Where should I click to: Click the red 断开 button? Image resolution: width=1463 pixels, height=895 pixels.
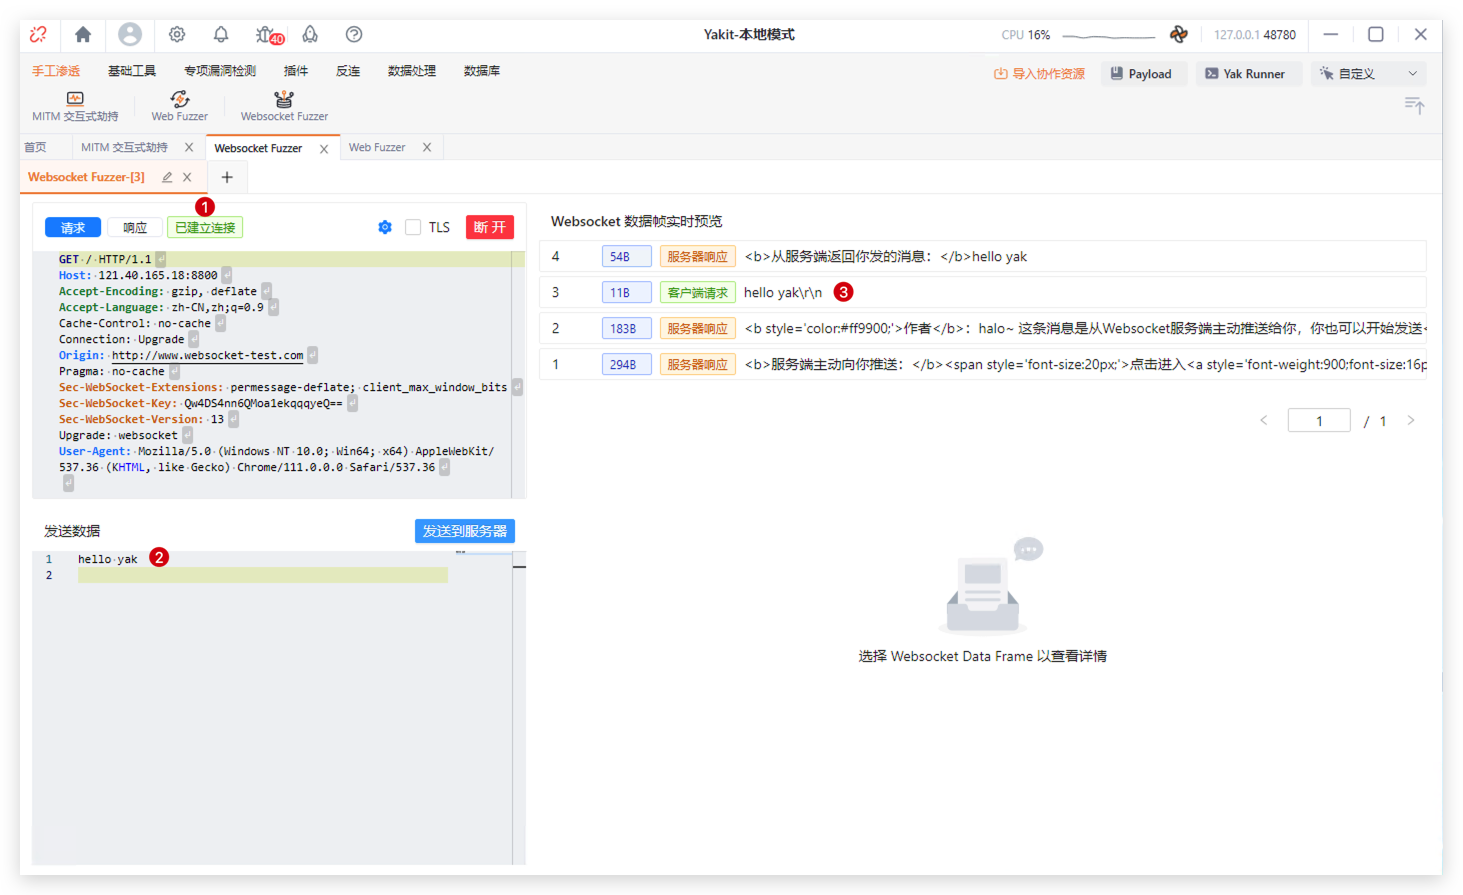tap(489, 228)
